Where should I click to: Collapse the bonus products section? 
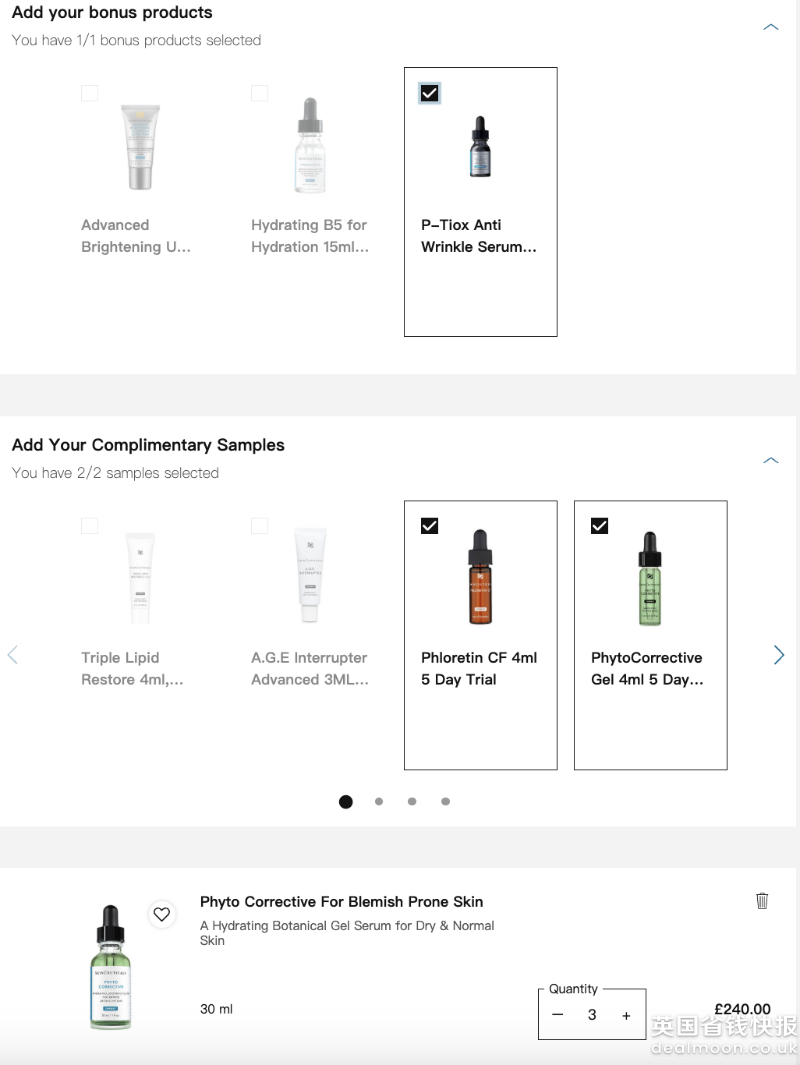click(x=770, y=27)
